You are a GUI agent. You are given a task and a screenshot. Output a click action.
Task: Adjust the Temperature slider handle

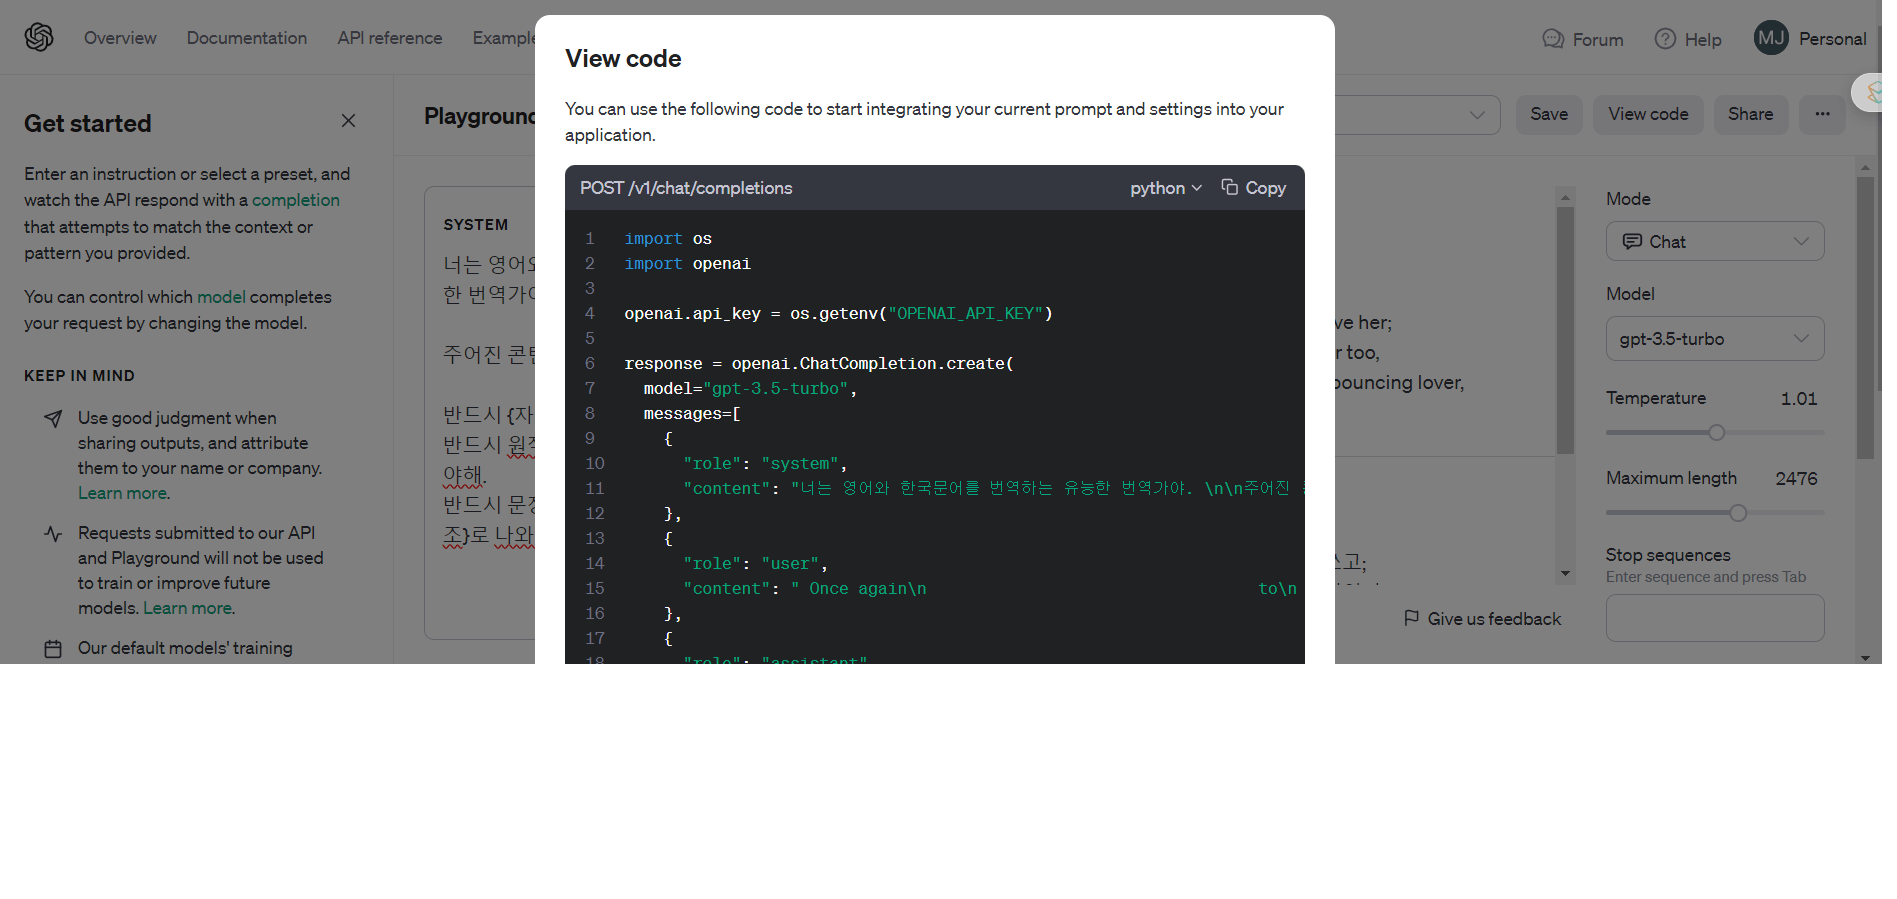[x=1716, y=433]
